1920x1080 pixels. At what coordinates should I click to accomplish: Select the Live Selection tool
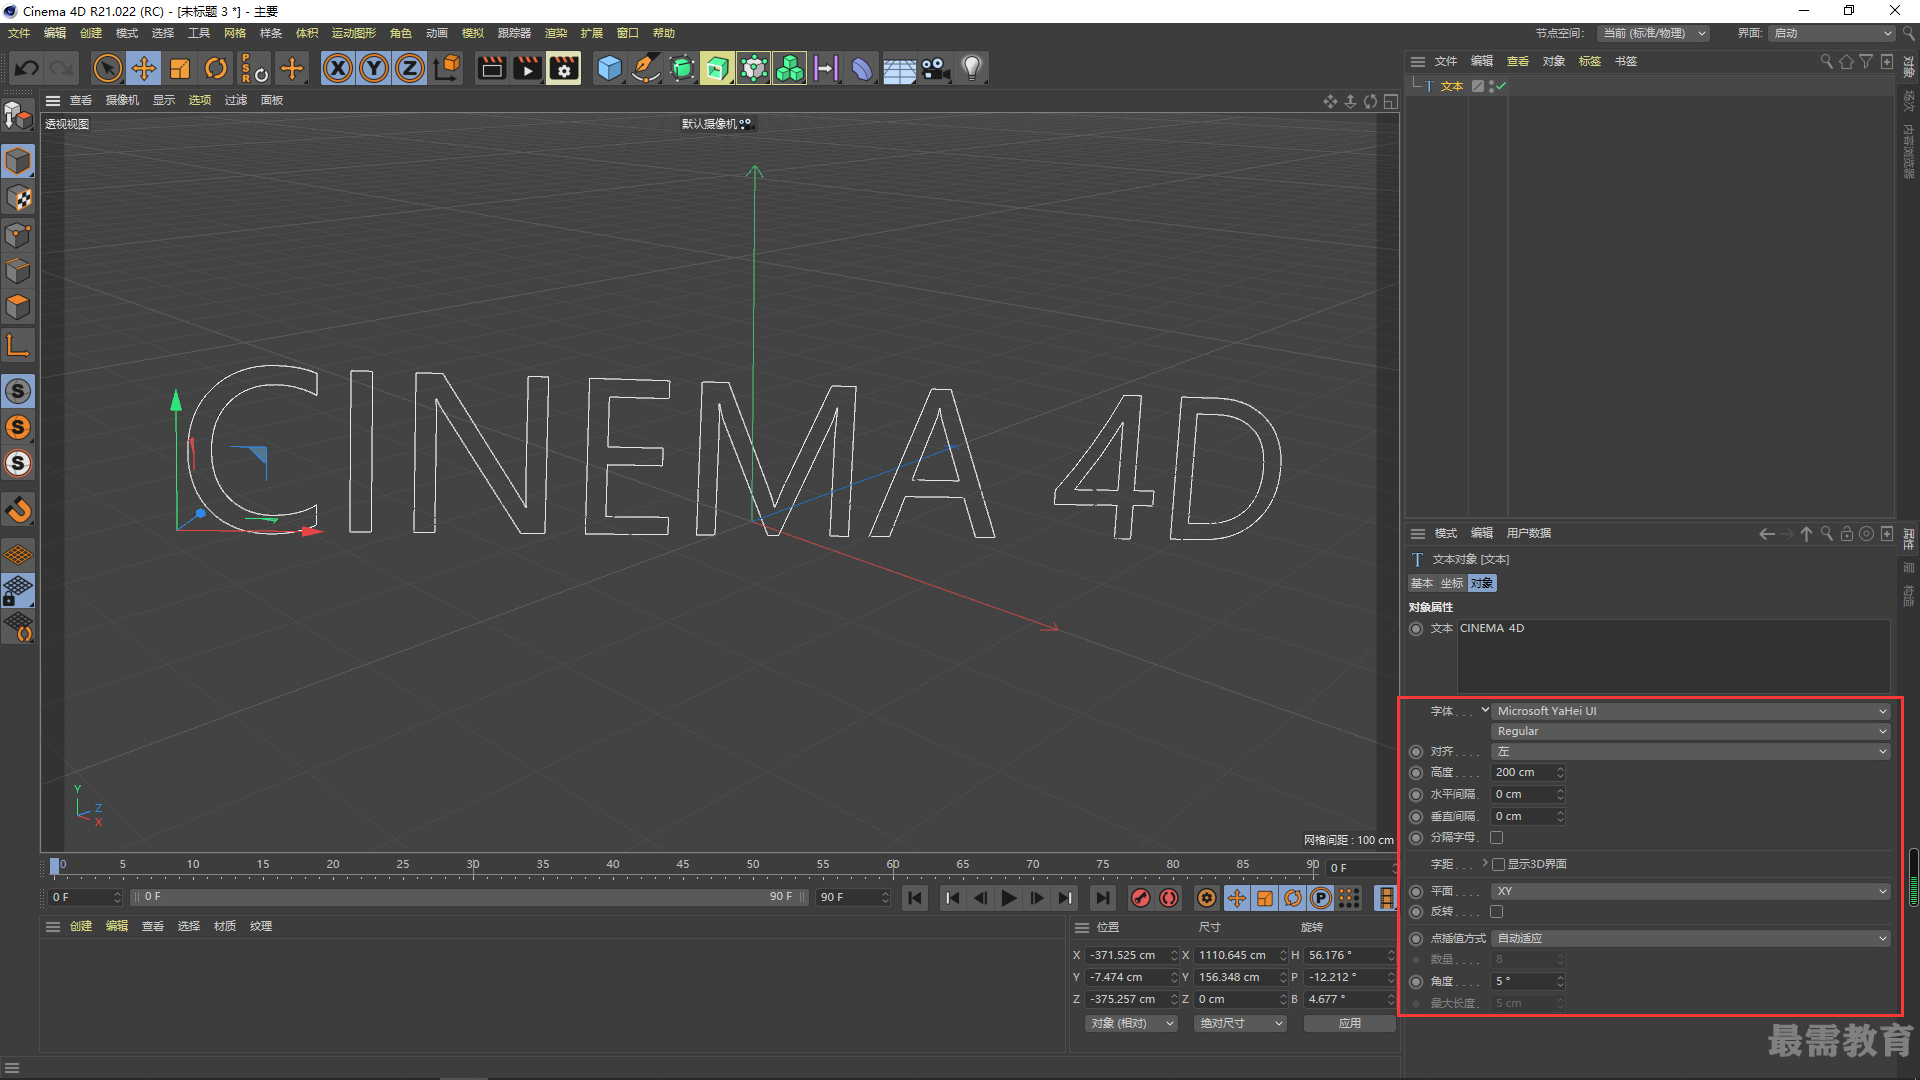[x=107, y=68]
